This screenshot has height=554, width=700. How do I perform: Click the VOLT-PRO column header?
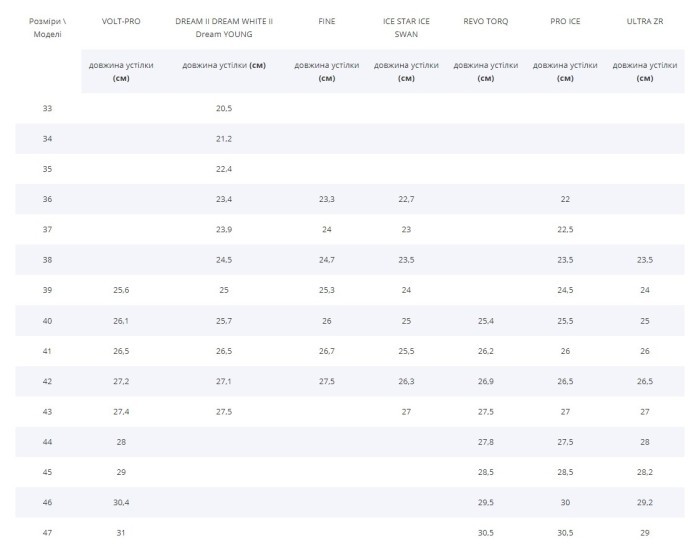121,21
